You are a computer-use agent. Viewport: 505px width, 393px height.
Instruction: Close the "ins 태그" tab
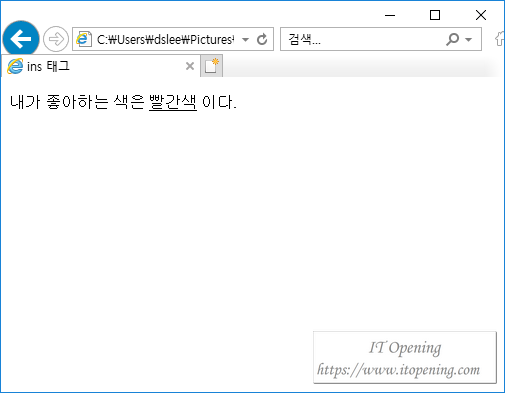190,66
